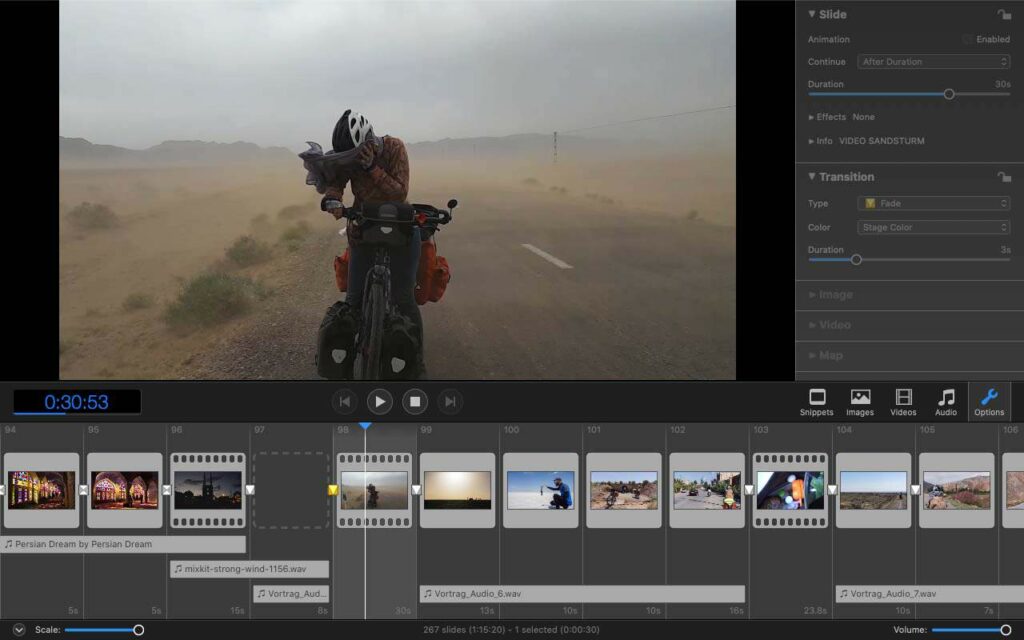Image resolution: width=1024 pixels, height=640 pixels.
Task: Click the transition marker between slides 103 and 104
Action: pos(832,490)
